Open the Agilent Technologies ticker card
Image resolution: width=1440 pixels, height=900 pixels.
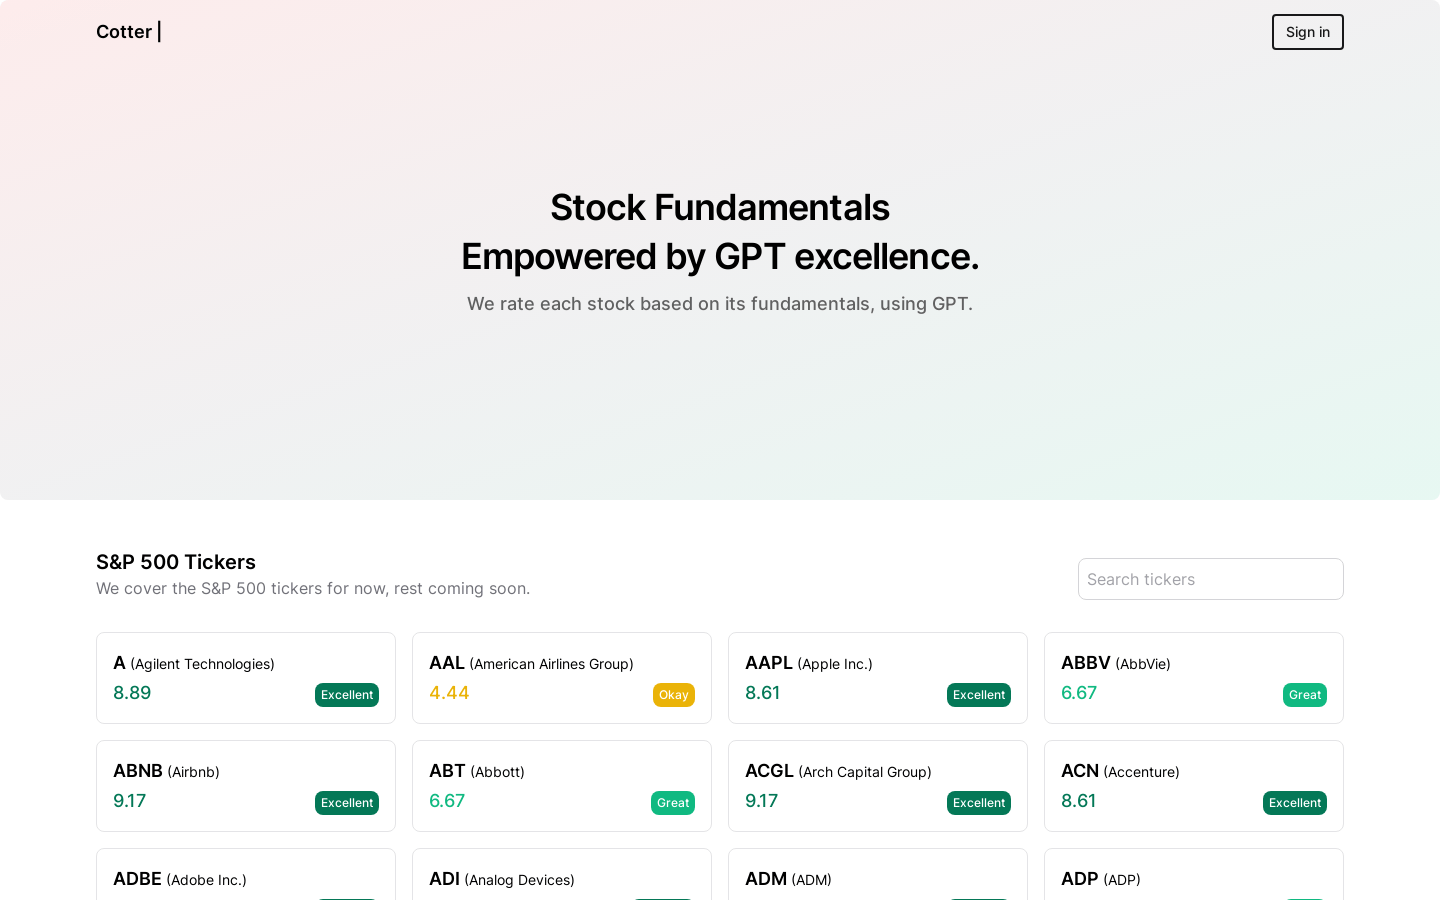[245, 677]
